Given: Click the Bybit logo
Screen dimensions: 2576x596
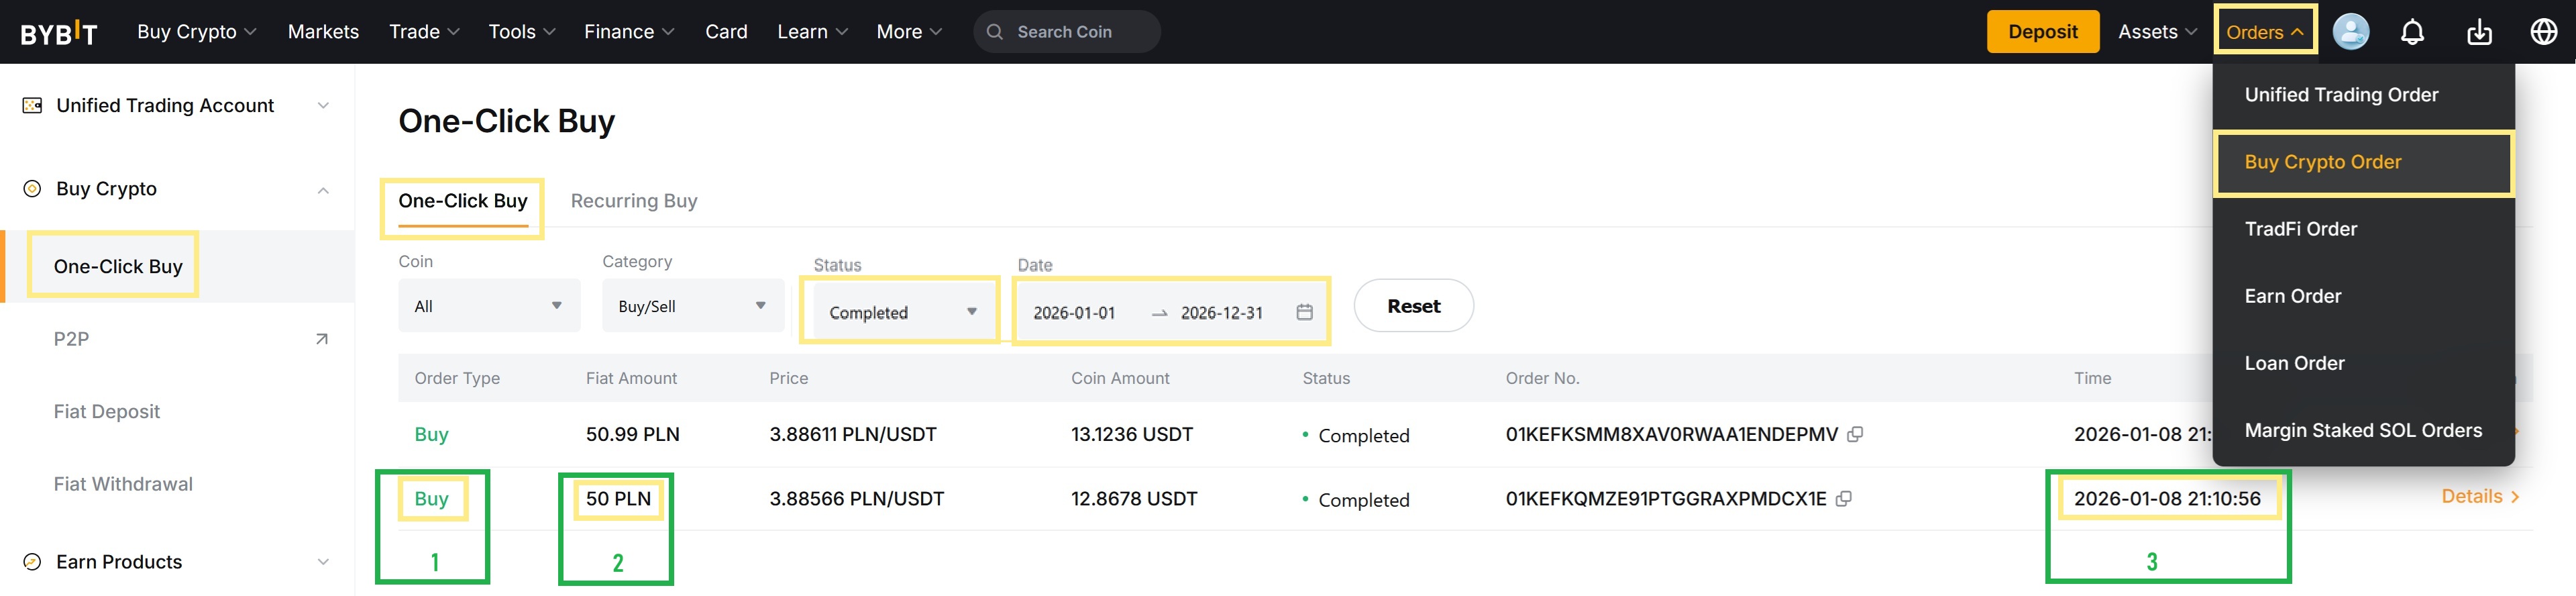Looking at the screenshot, I should (x=59, y=32).
